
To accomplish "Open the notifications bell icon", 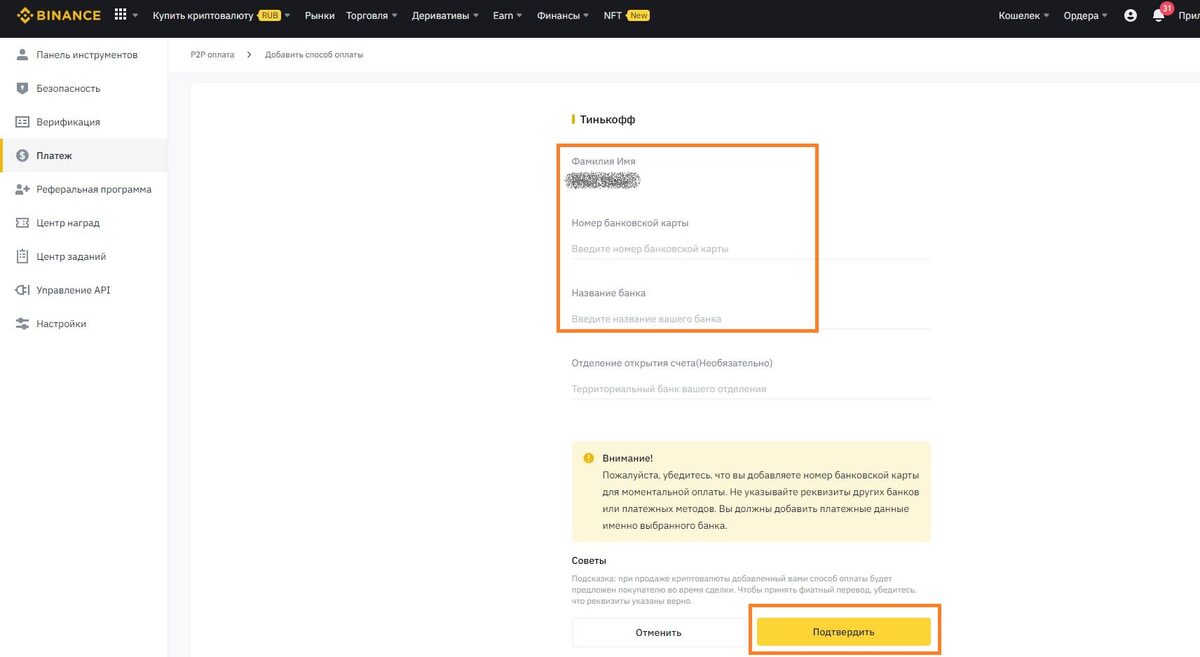I will pyautogui.click(x=1159, y=16).
